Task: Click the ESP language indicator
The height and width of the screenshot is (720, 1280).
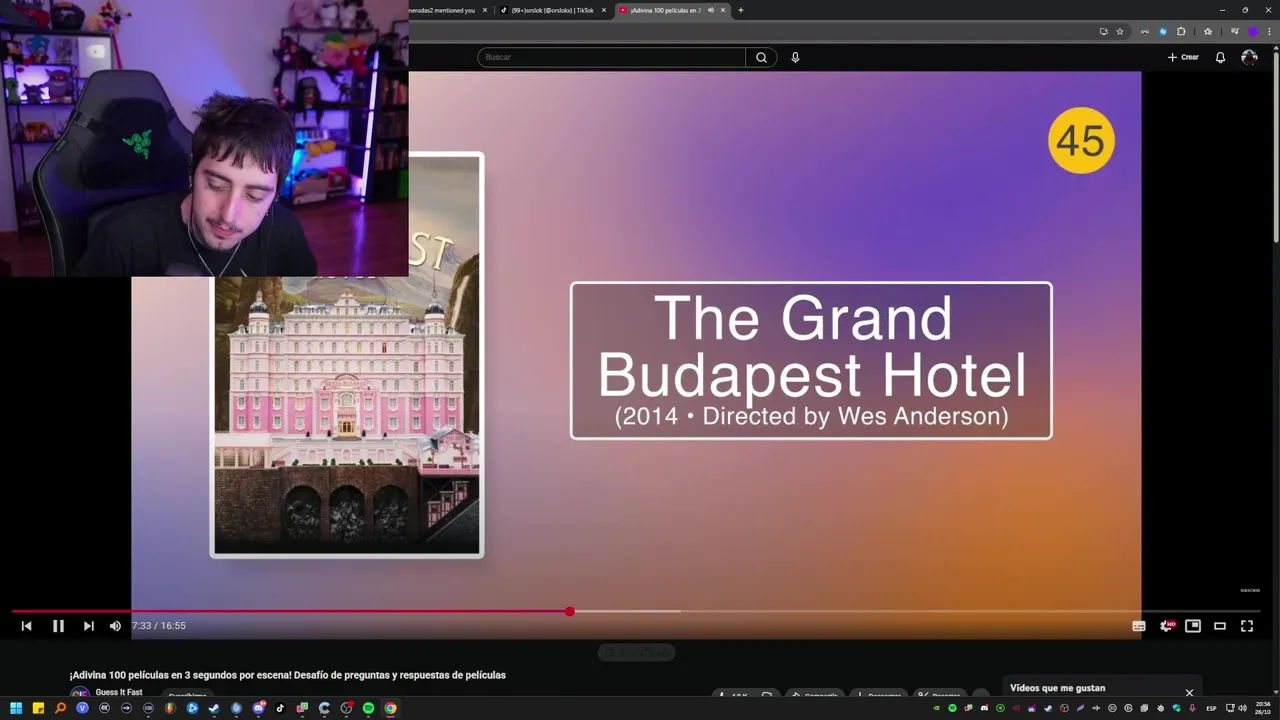Action: tap(1211, 708)
